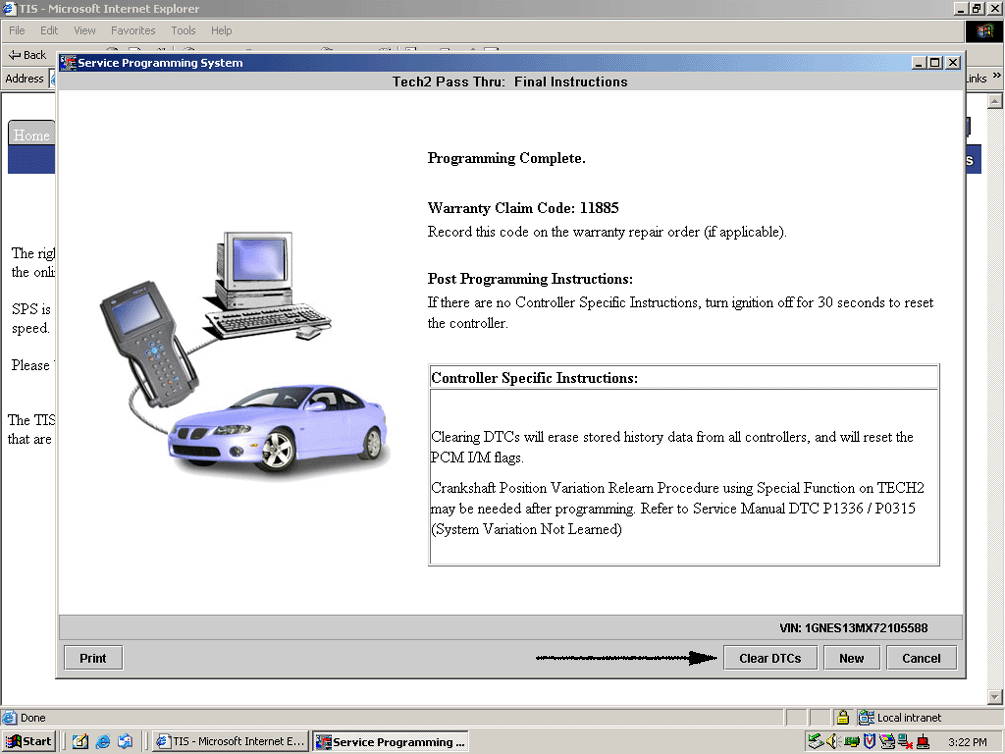Open the Tools menu

[x=183, y=31]
